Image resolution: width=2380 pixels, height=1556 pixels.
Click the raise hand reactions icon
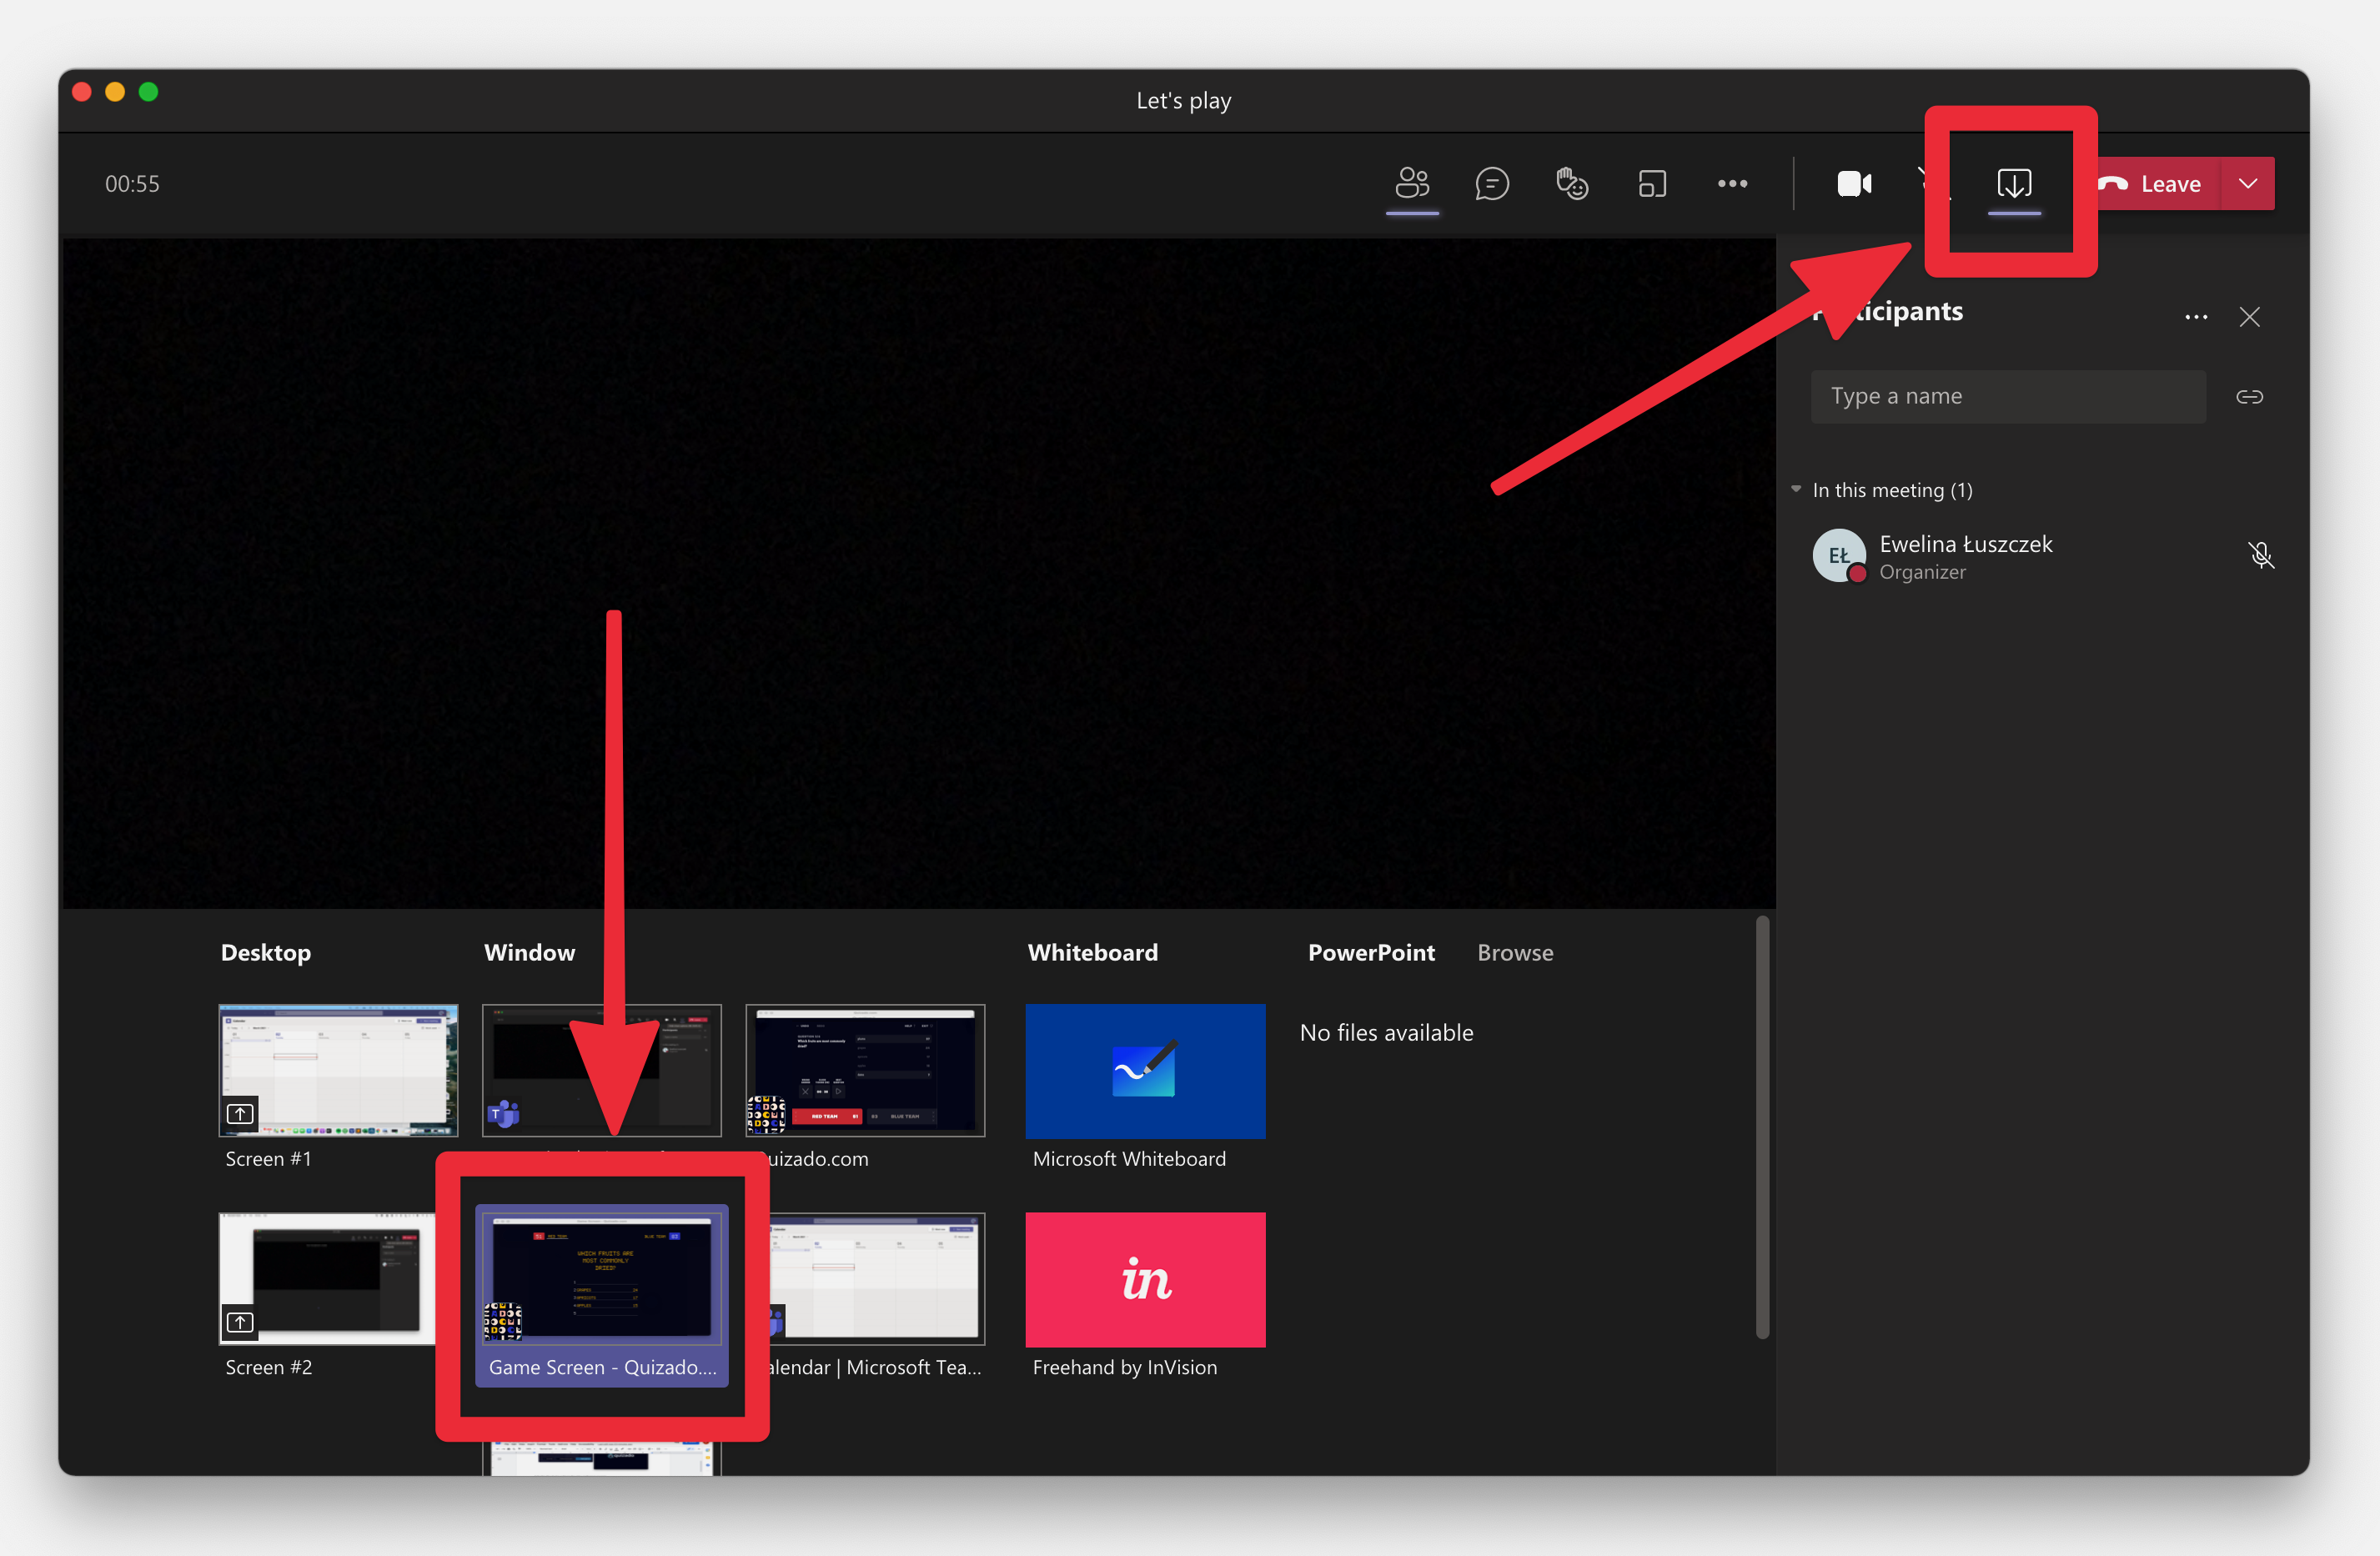[x=1572, y=184]
